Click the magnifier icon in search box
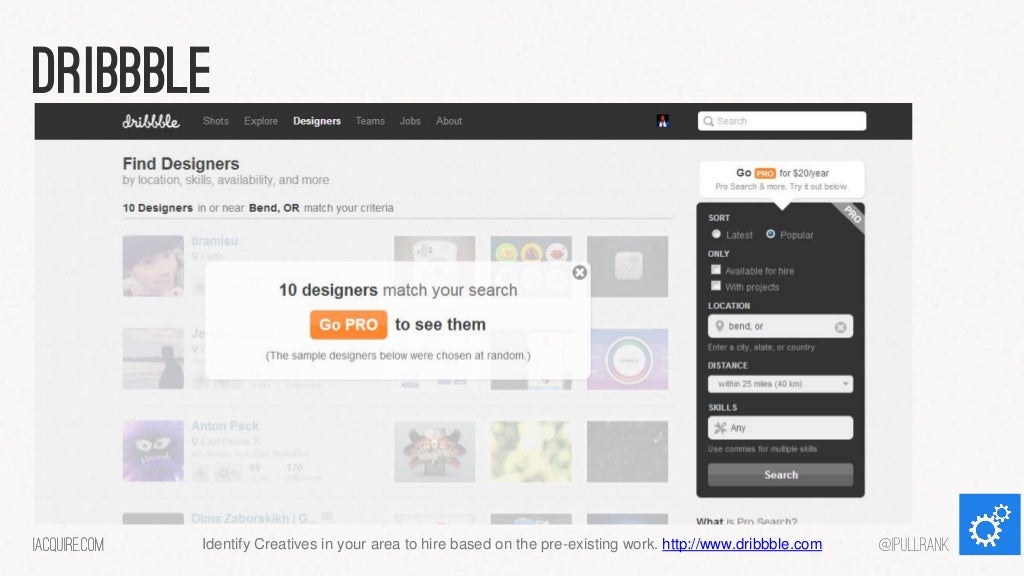 (708, 121)
